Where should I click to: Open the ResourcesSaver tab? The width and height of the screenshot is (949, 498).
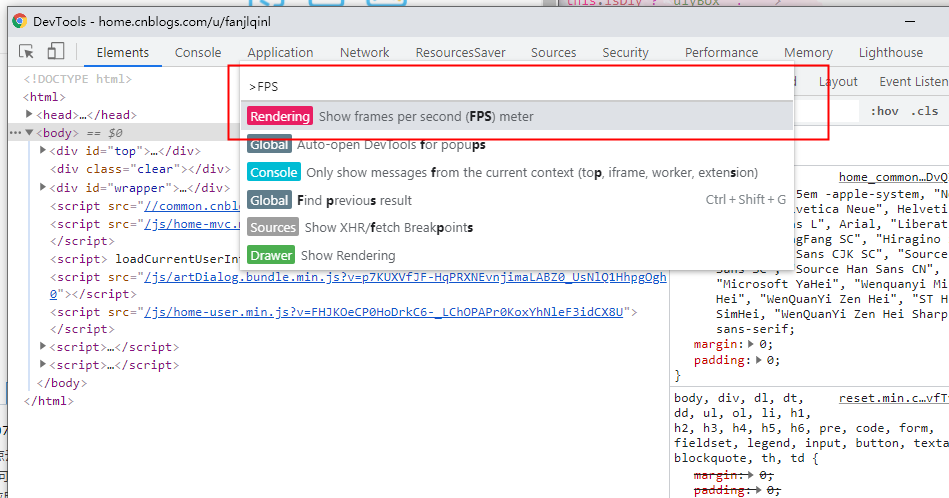coord(460,53)
